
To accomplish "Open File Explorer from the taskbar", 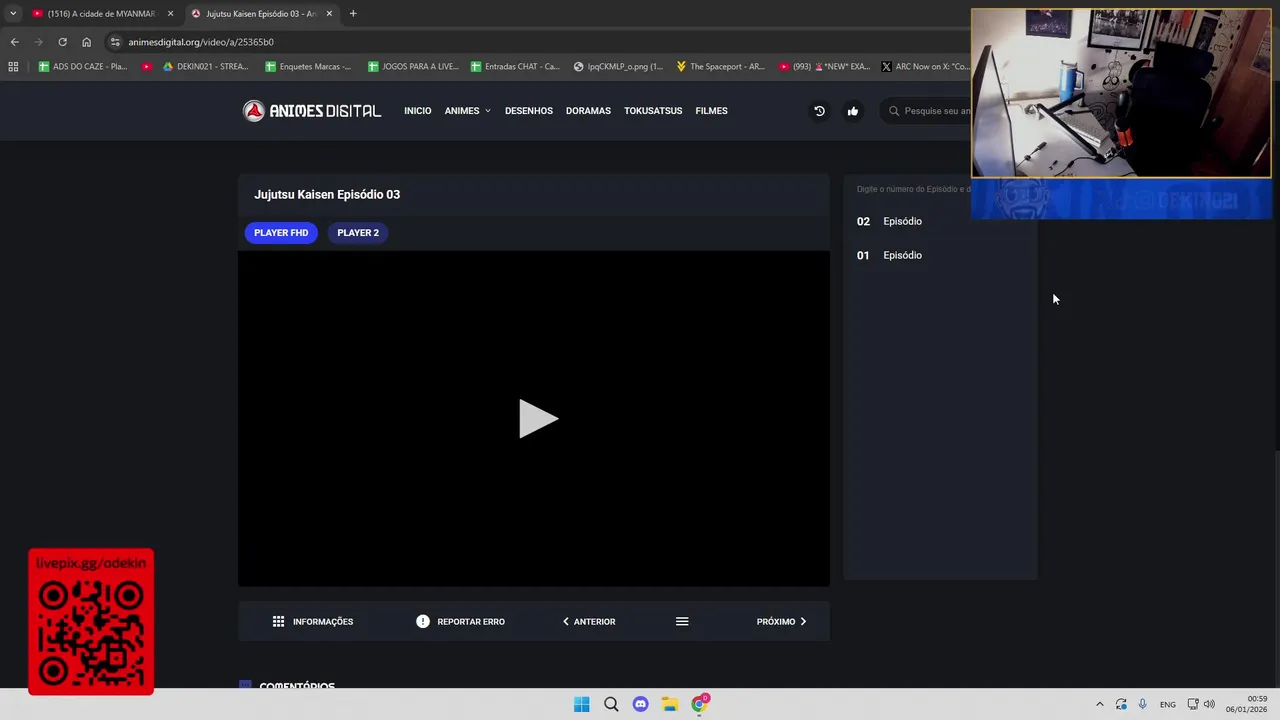I will (x=669, y=704).
